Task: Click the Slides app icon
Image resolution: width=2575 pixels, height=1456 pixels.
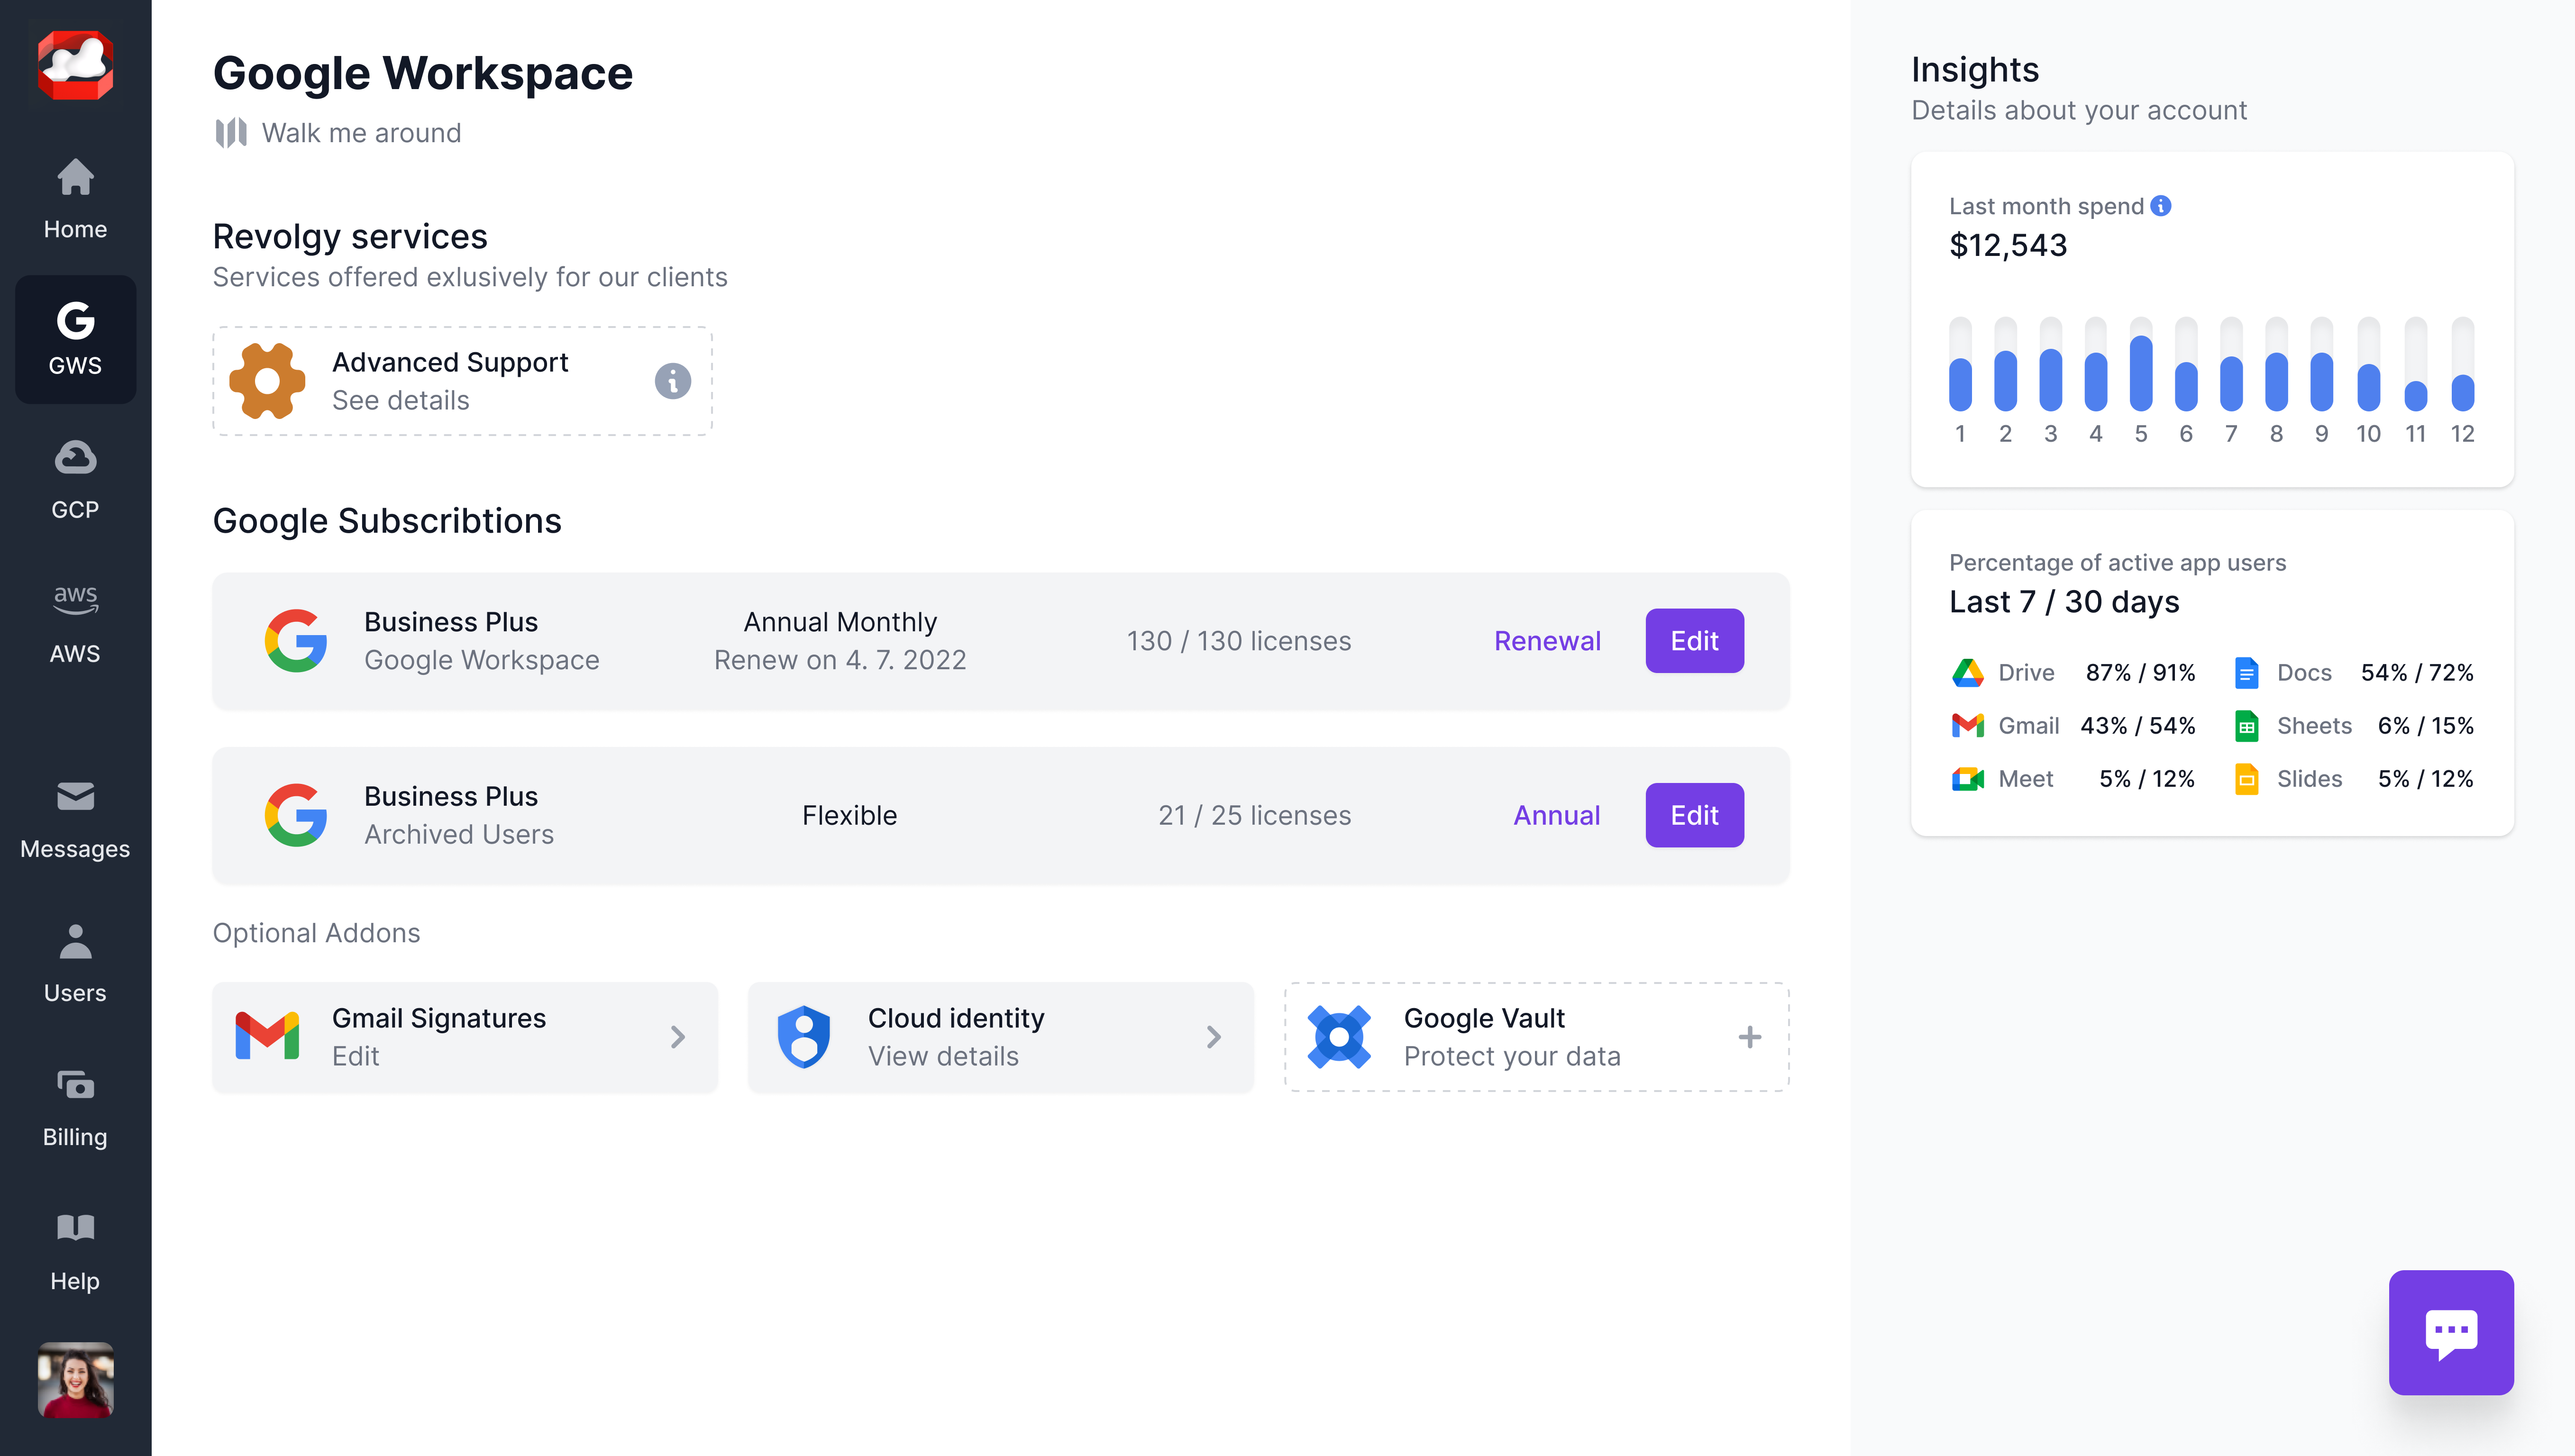Action: point(2246,779)
